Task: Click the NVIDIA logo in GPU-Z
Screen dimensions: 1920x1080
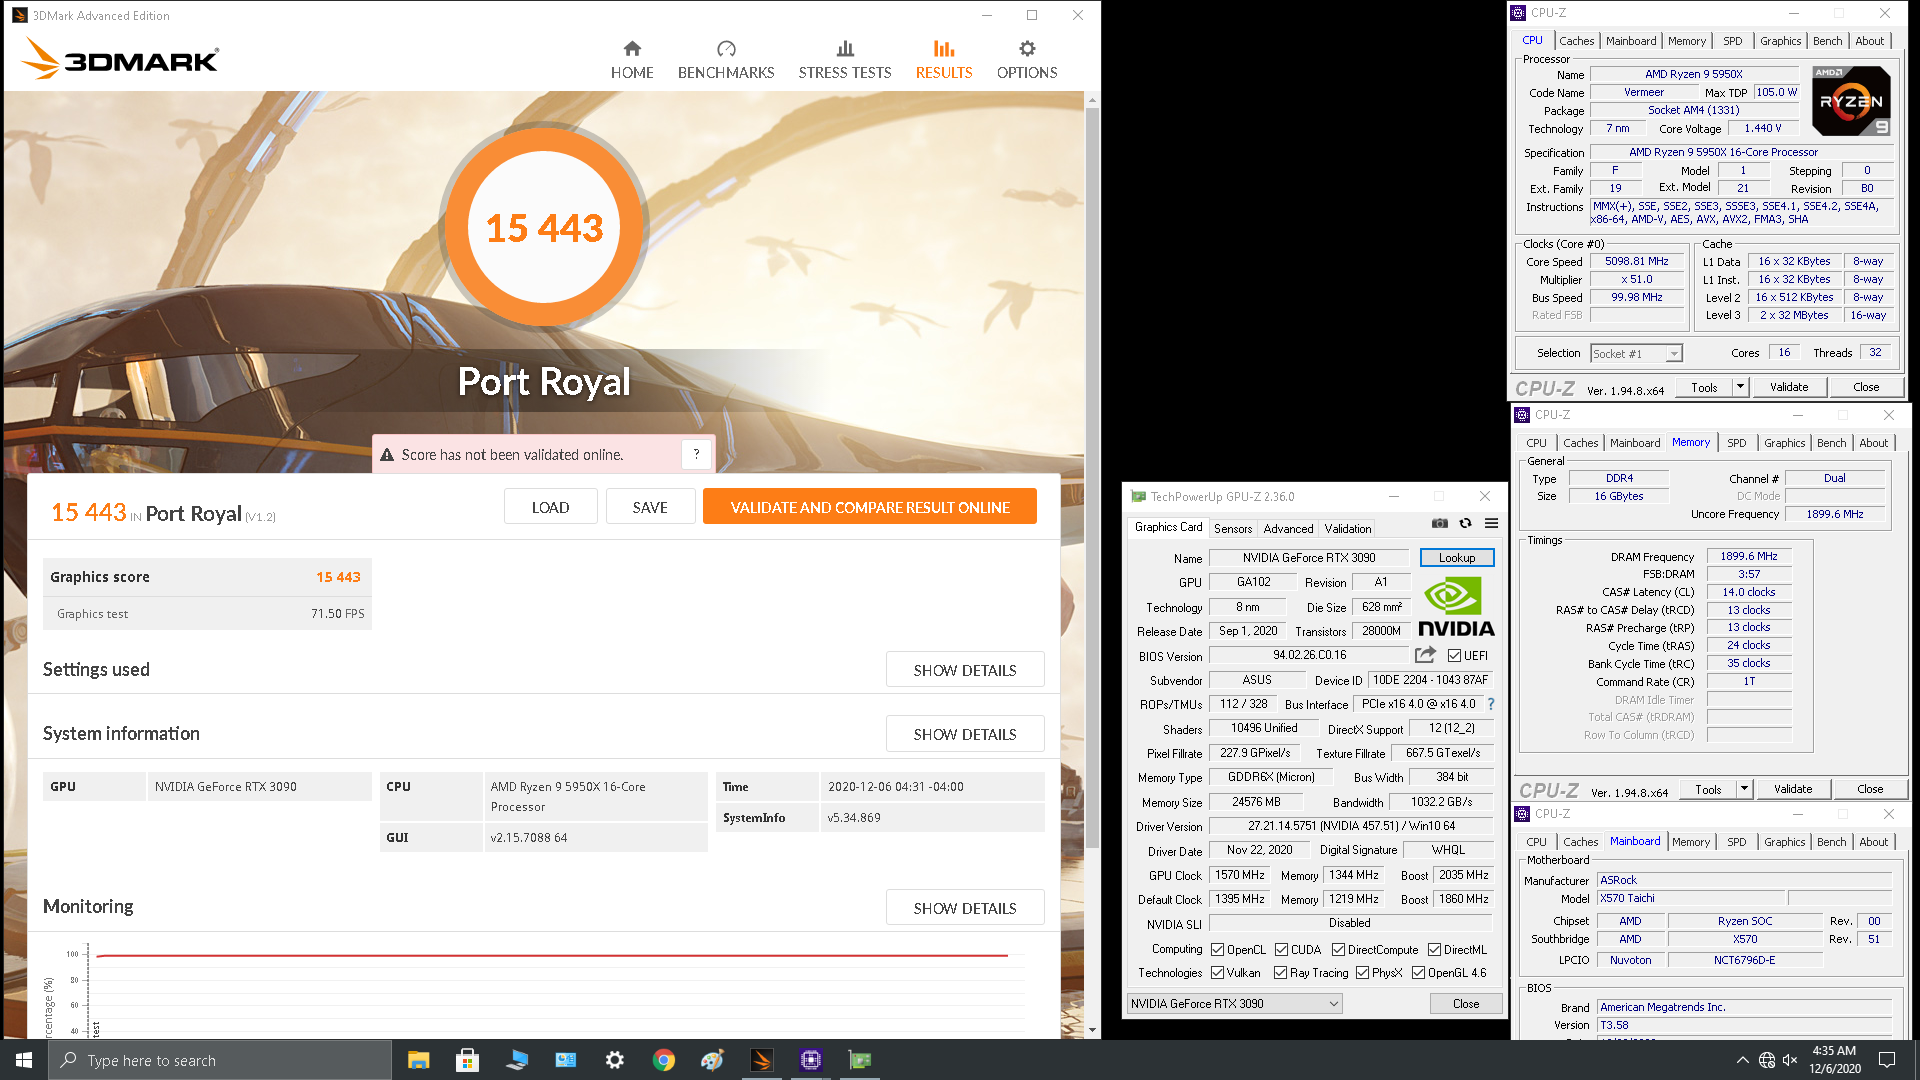Action: pyautogui.click(x=1455, y=607)
